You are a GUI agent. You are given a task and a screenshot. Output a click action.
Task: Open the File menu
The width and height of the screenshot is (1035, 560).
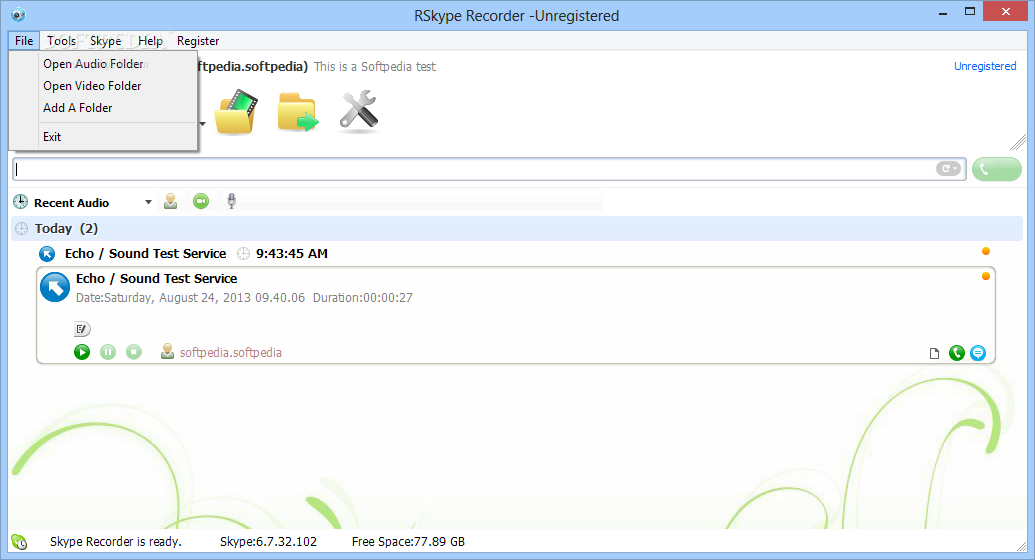(x=24, y=40)
